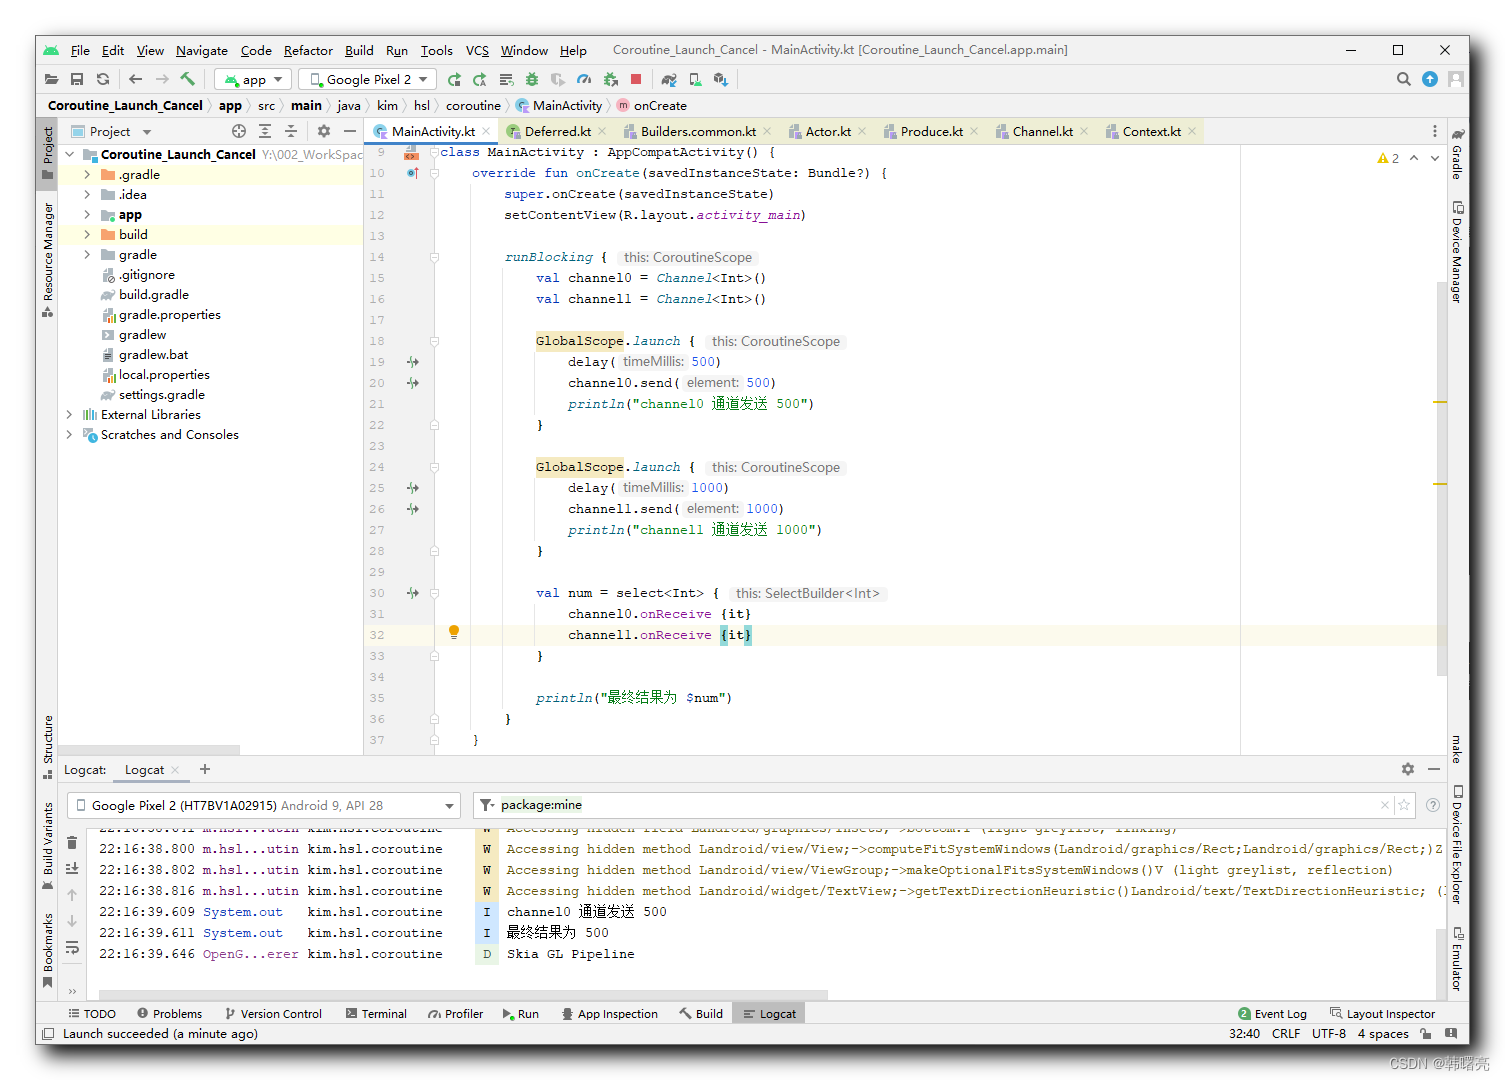Screen dimensions: 1505x1080
Task: Toggle Soft-Wrap icon in Logcat
Action: [x=72, y=947]
